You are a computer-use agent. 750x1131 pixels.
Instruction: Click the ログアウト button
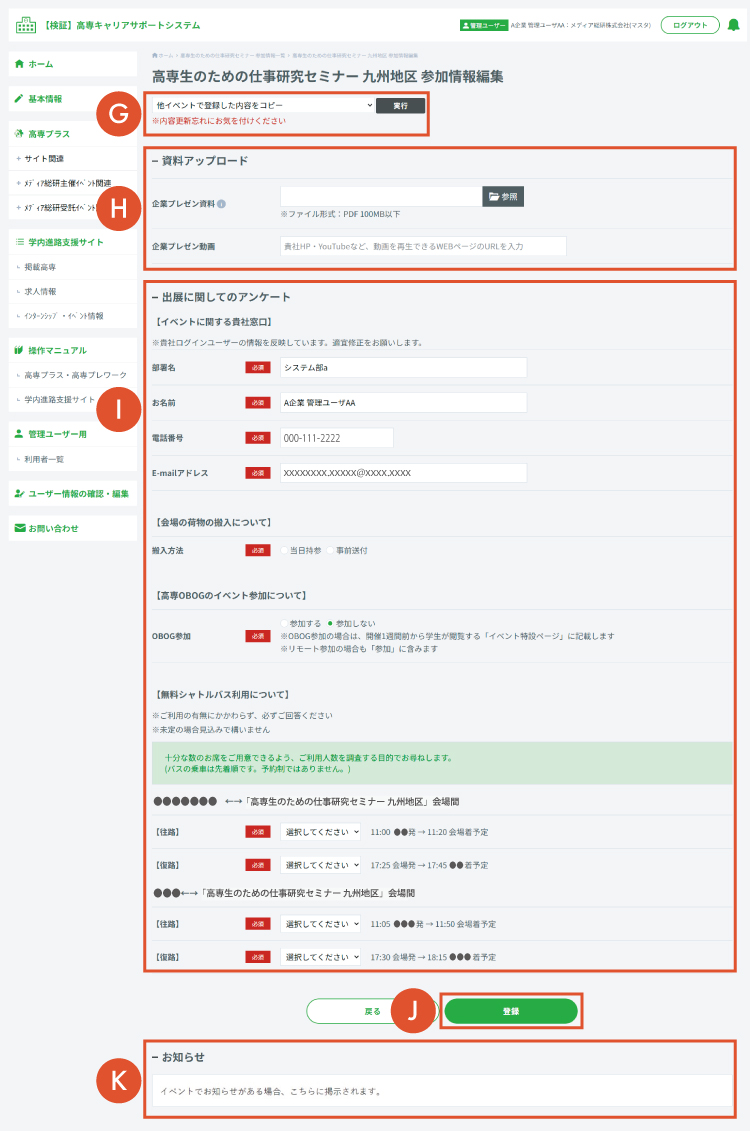pos(689,25)
